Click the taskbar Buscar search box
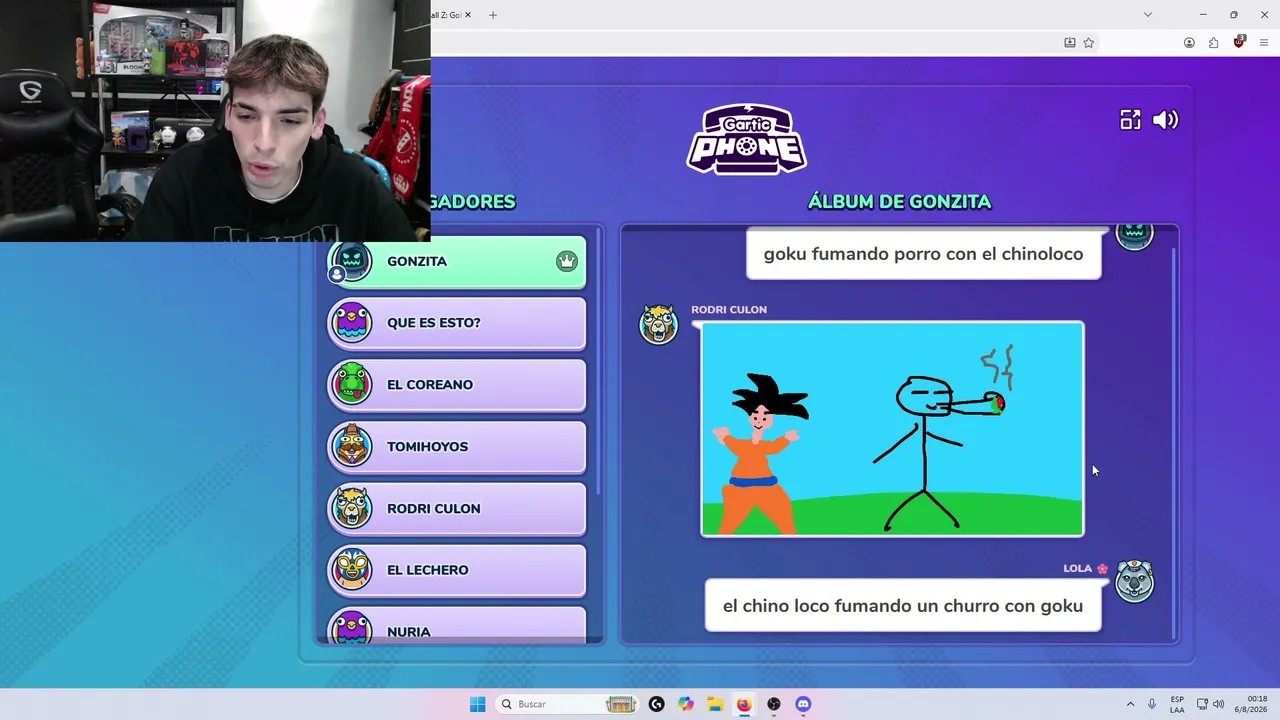 (568, 704)
